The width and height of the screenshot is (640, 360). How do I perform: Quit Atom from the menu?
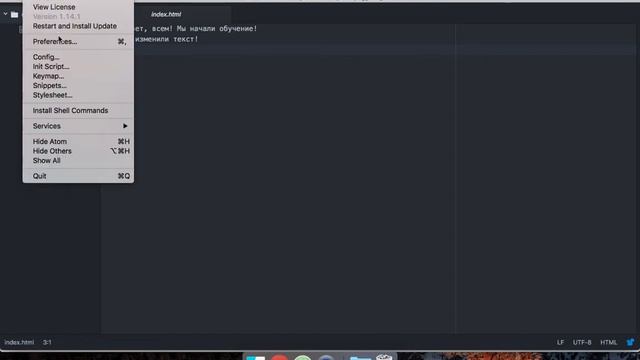click(78, 176)
